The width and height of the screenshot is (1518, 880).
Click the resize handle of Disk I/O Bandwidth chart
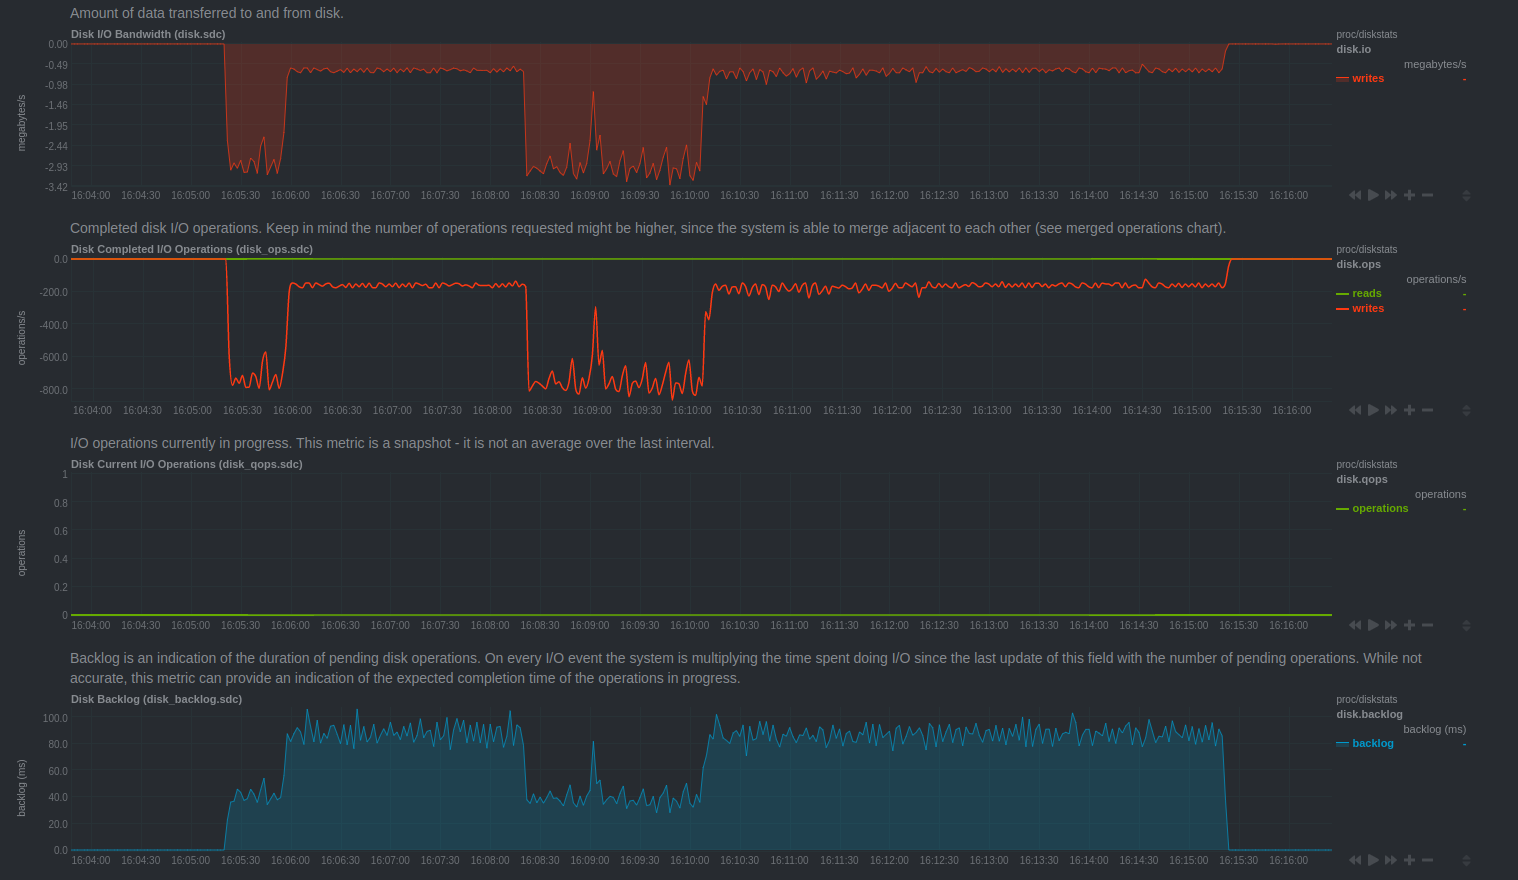click(1466, 195)
